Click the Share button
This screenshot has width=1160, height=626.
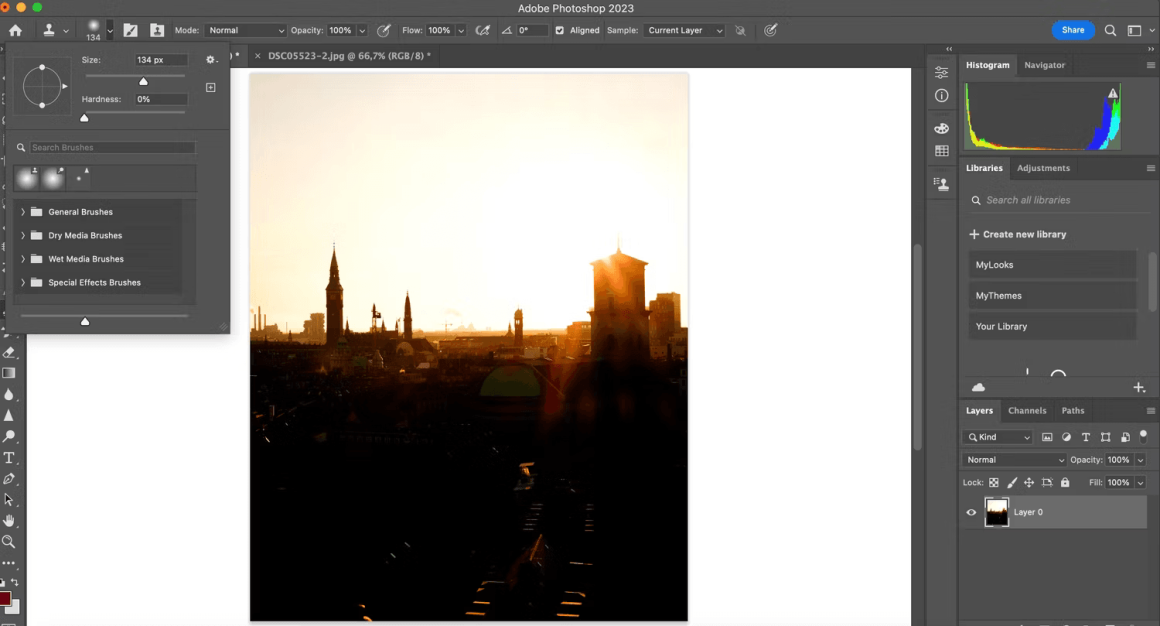[1073, 30]
